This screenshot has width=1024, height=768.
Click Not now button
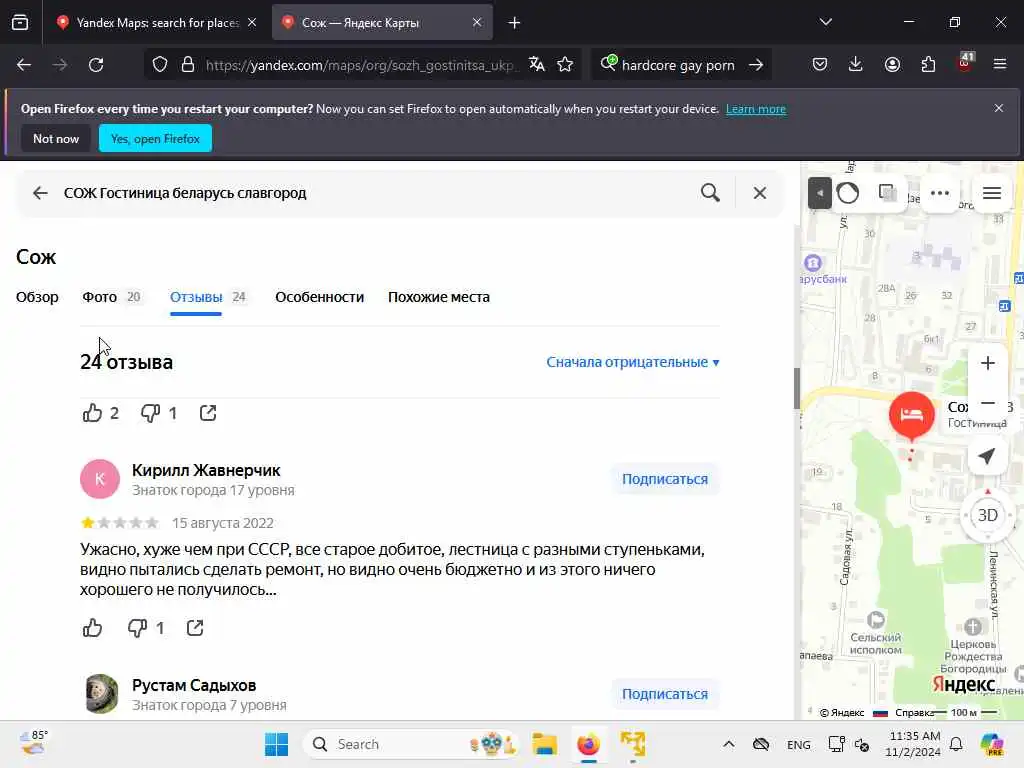pyautogui.click(x=56, y=138)
